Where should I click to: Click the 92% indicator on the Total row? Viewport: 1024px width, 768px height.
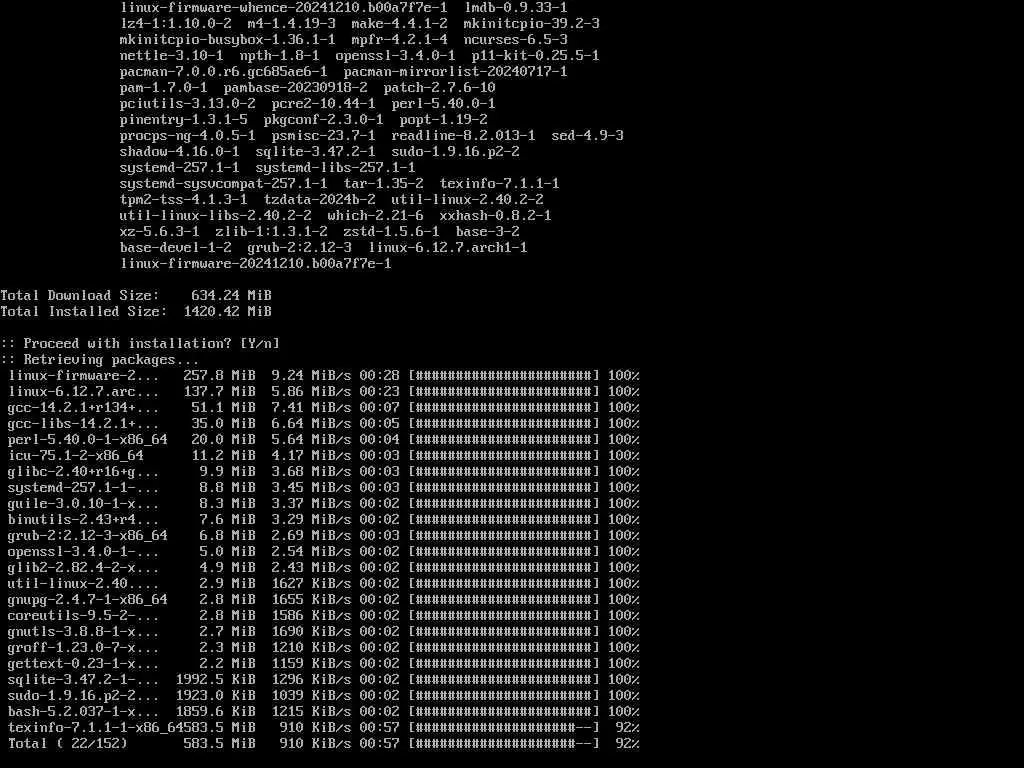[628, 743]
